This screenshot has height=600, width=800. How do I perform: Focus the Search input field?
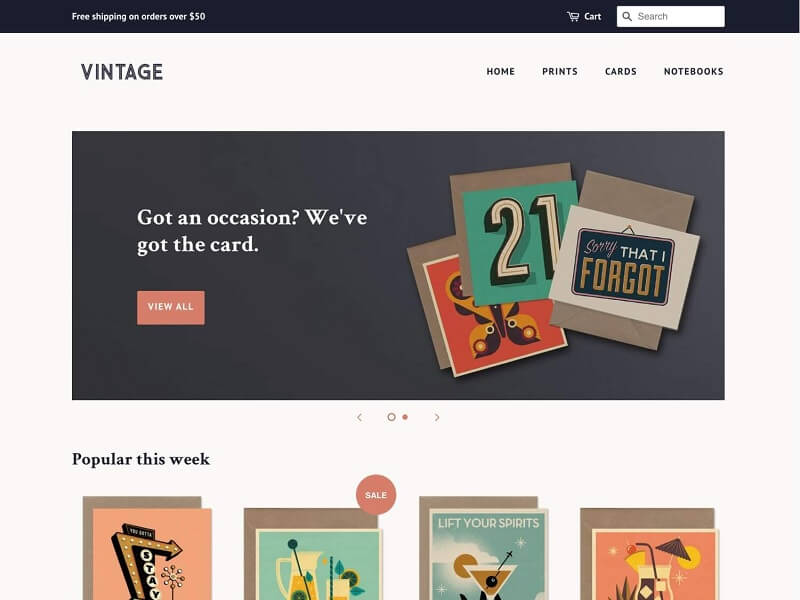click(x=670, y=16)
